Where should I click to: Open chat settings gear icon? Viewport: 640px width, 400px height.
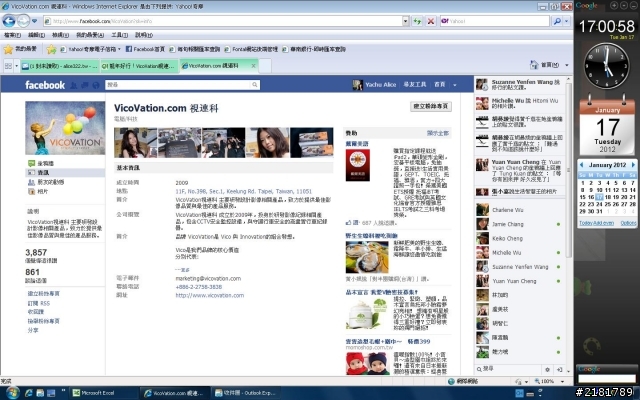547,369
